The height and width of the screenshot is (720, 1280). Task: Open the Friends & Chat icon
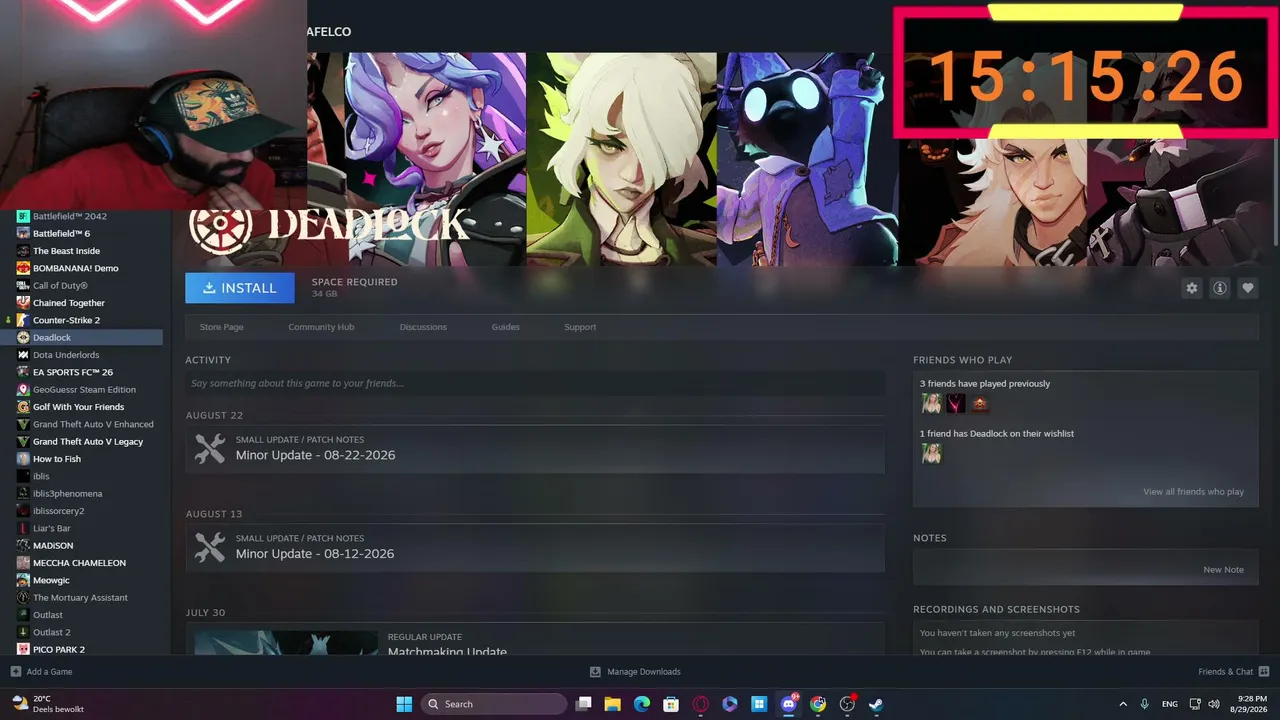point(1264,672)
